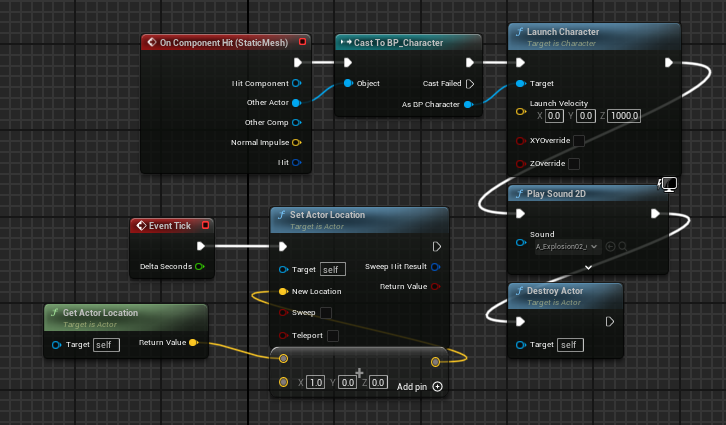
Task: Select the Get Actor Location node title
Action: pos(100,312)
